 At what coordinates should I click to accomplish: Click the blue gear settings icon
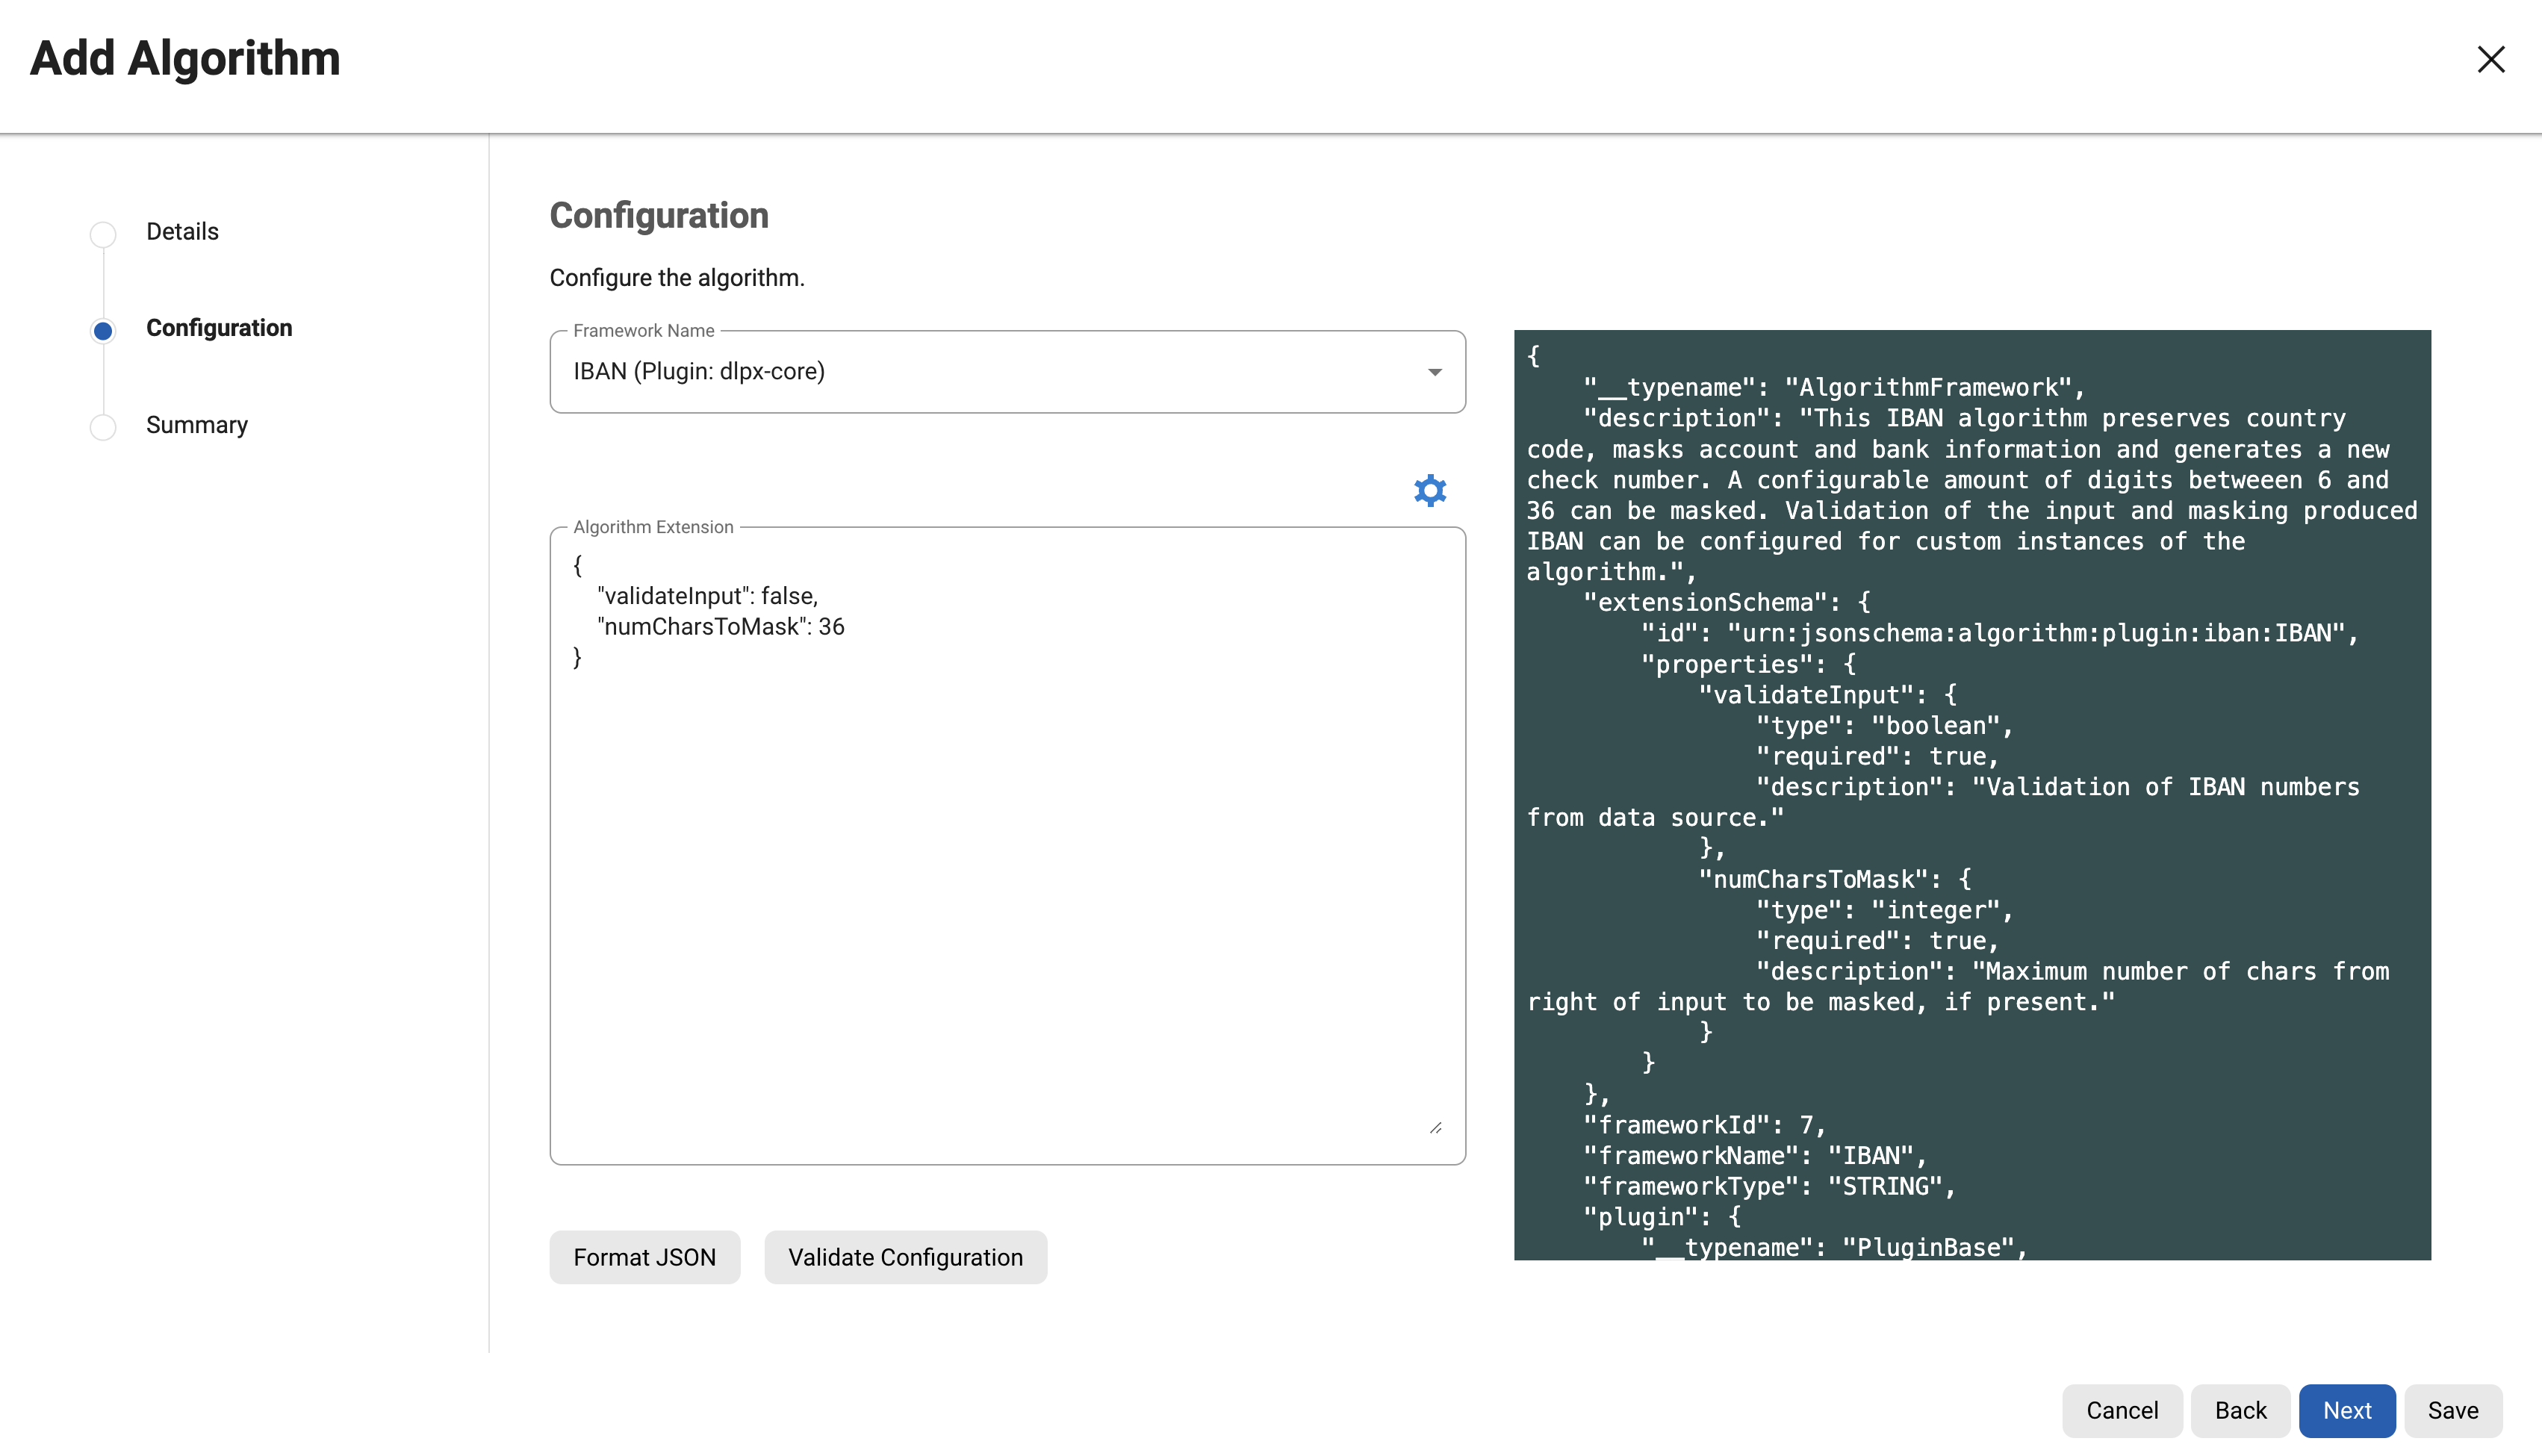coord(1430,490)
